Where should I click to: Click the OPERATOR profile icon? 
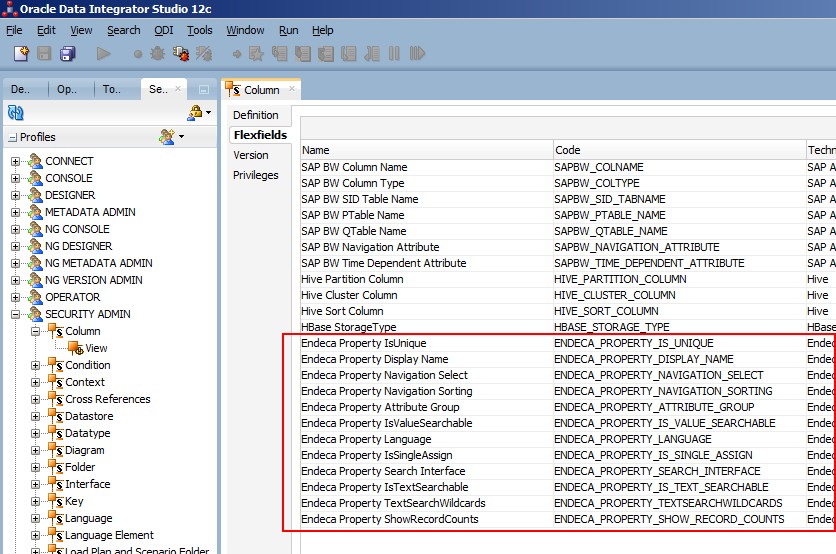[35, 297]
